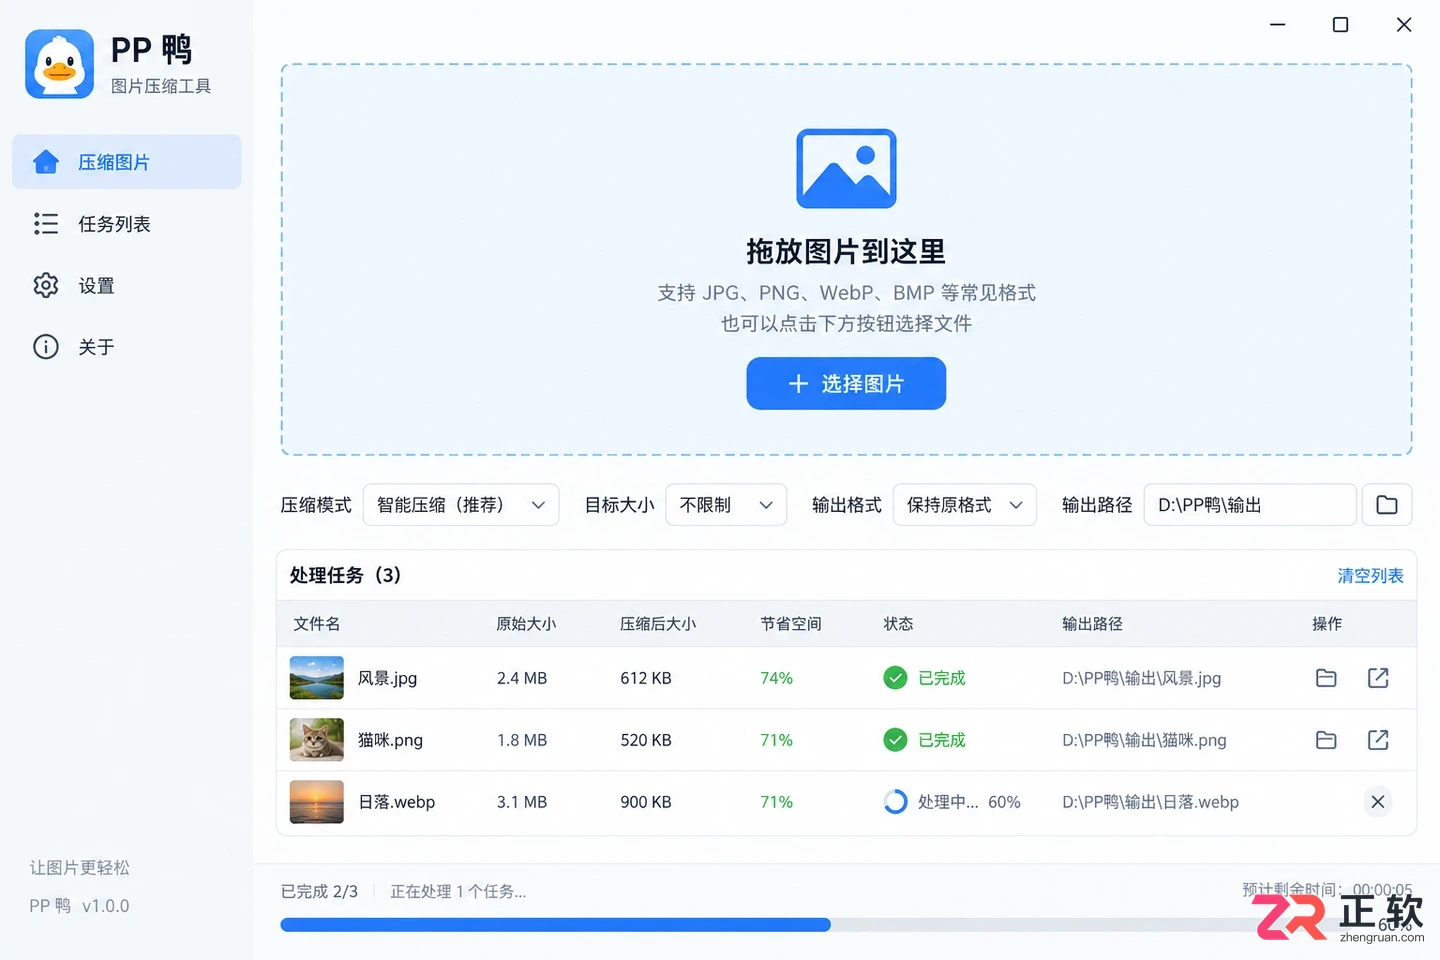Click the 风景.jpg thumbnail
The height and width of the screenshot is (960, 1440).
[x=317, y=678]
